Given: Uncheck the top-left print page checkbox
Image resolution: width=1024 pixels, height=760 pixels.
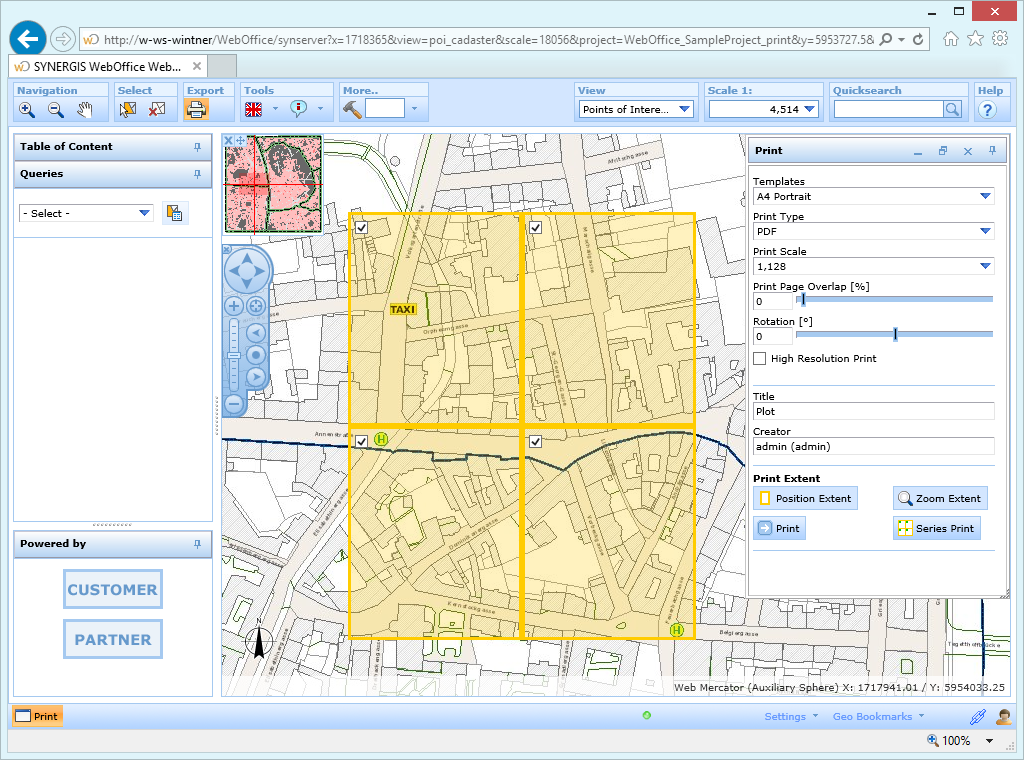Looking at the screenshot, I should point(362,228).
